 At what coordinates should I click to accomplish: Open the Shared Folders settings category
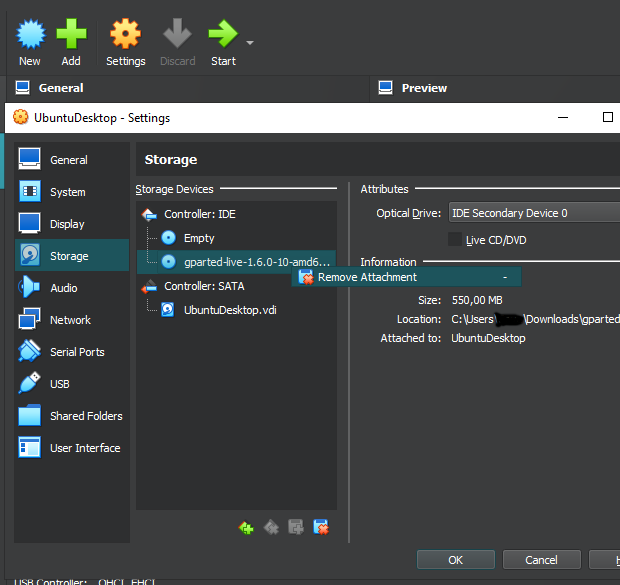(72, 416)
